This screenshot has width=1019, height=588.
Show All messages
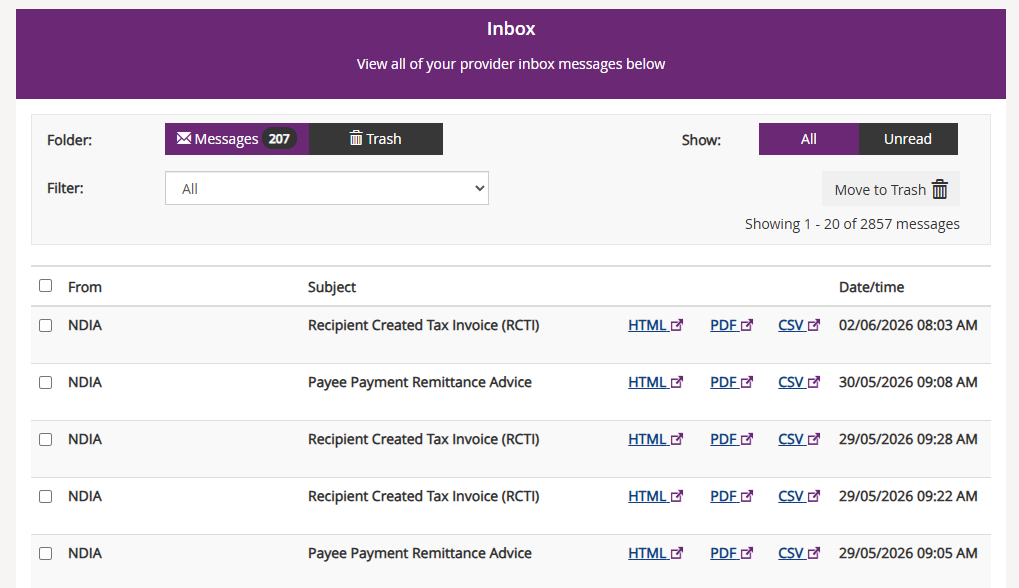coord(808,139)
